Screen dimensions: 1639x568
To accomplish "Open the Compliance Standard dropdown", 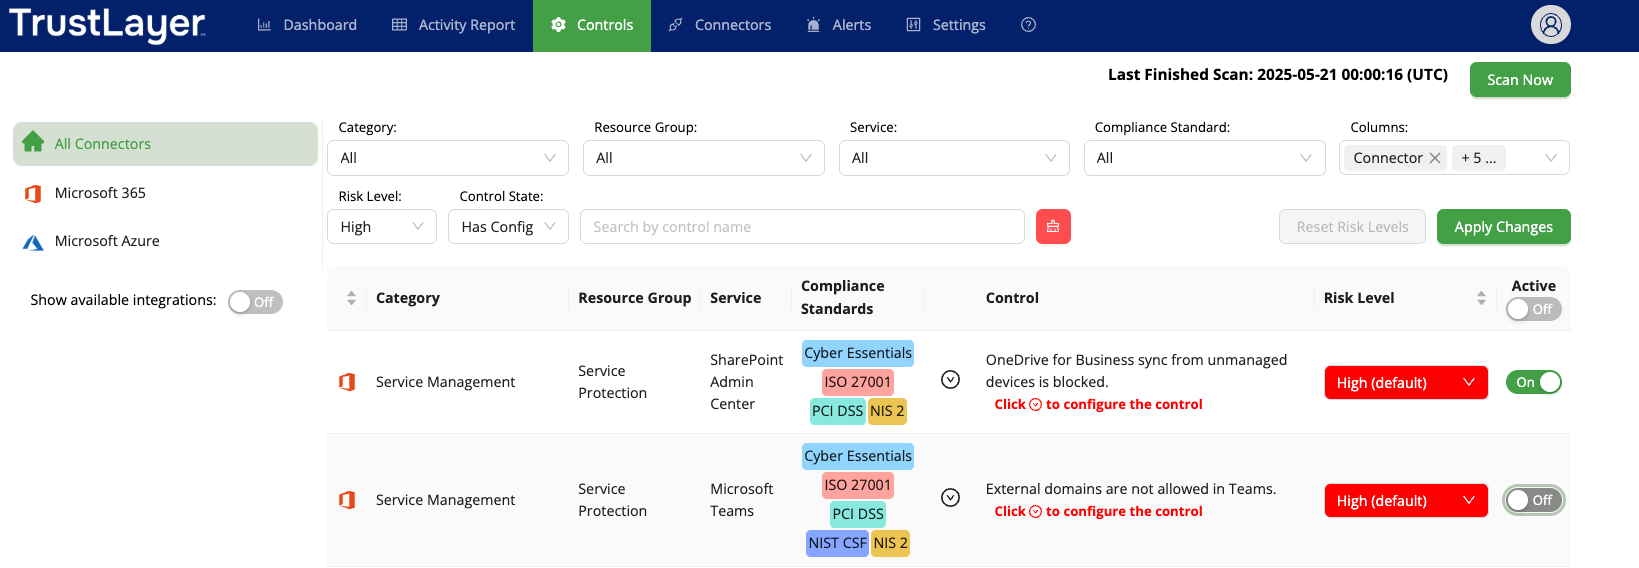I will click(1204, 158).
